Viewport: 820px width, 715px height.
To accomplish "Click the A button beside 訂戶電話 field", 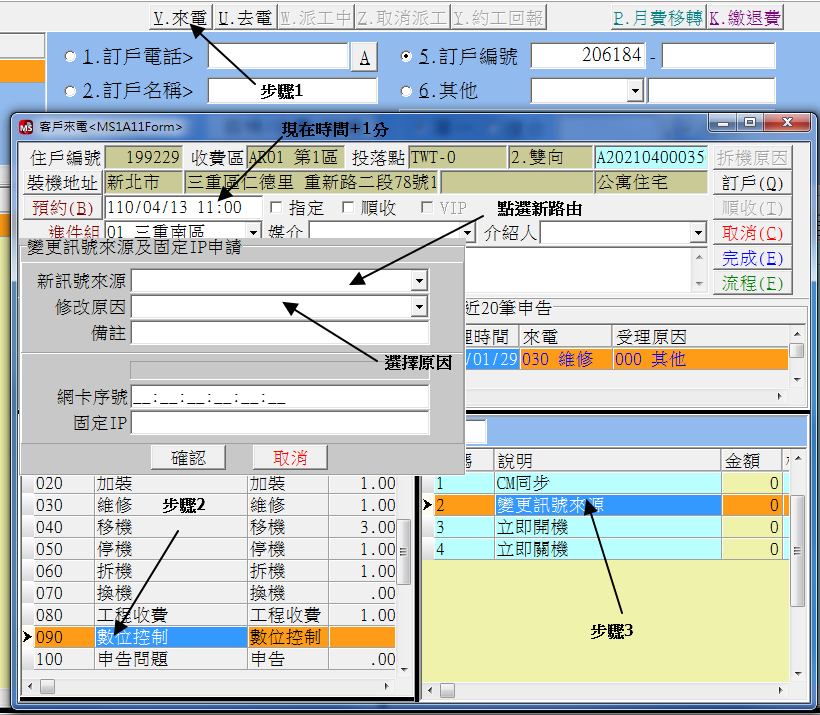I will pyautogui.click(x=364, y=58).
